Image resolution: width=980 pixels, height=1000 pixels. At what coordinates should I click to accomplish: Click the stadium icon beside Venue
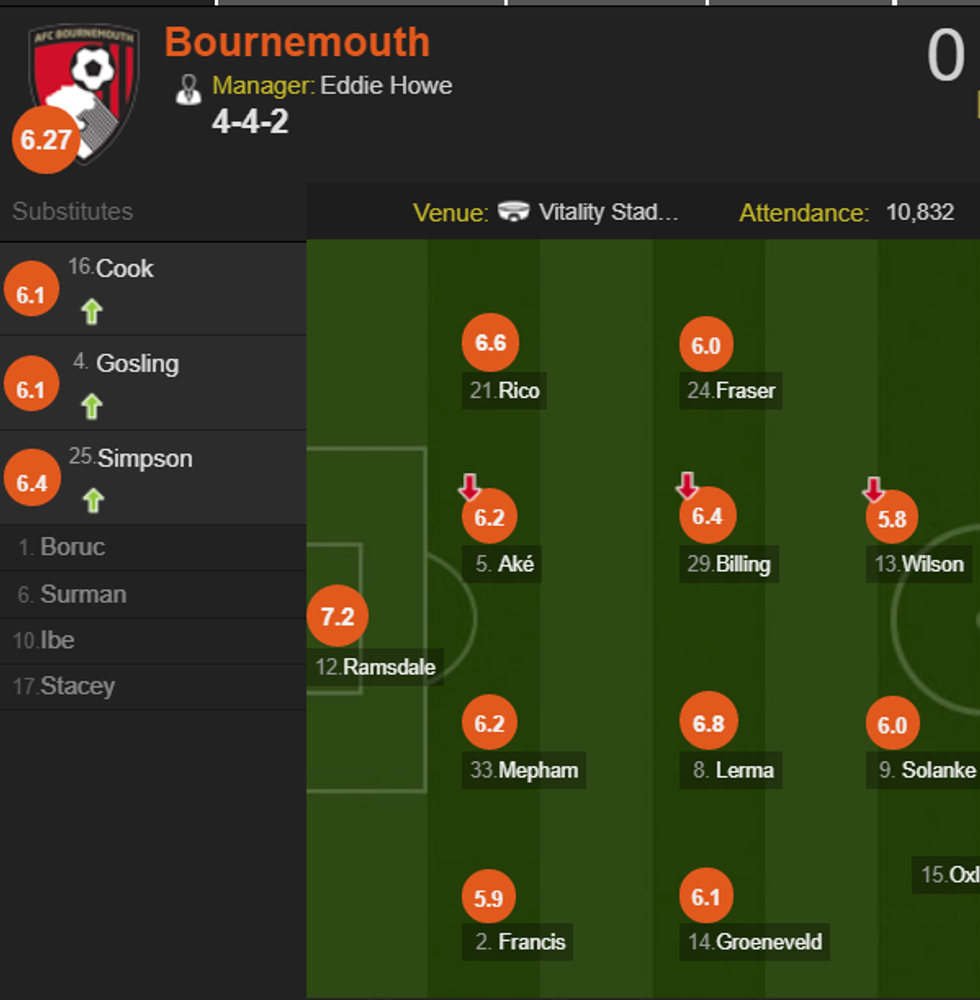click(x=513, y=212)
